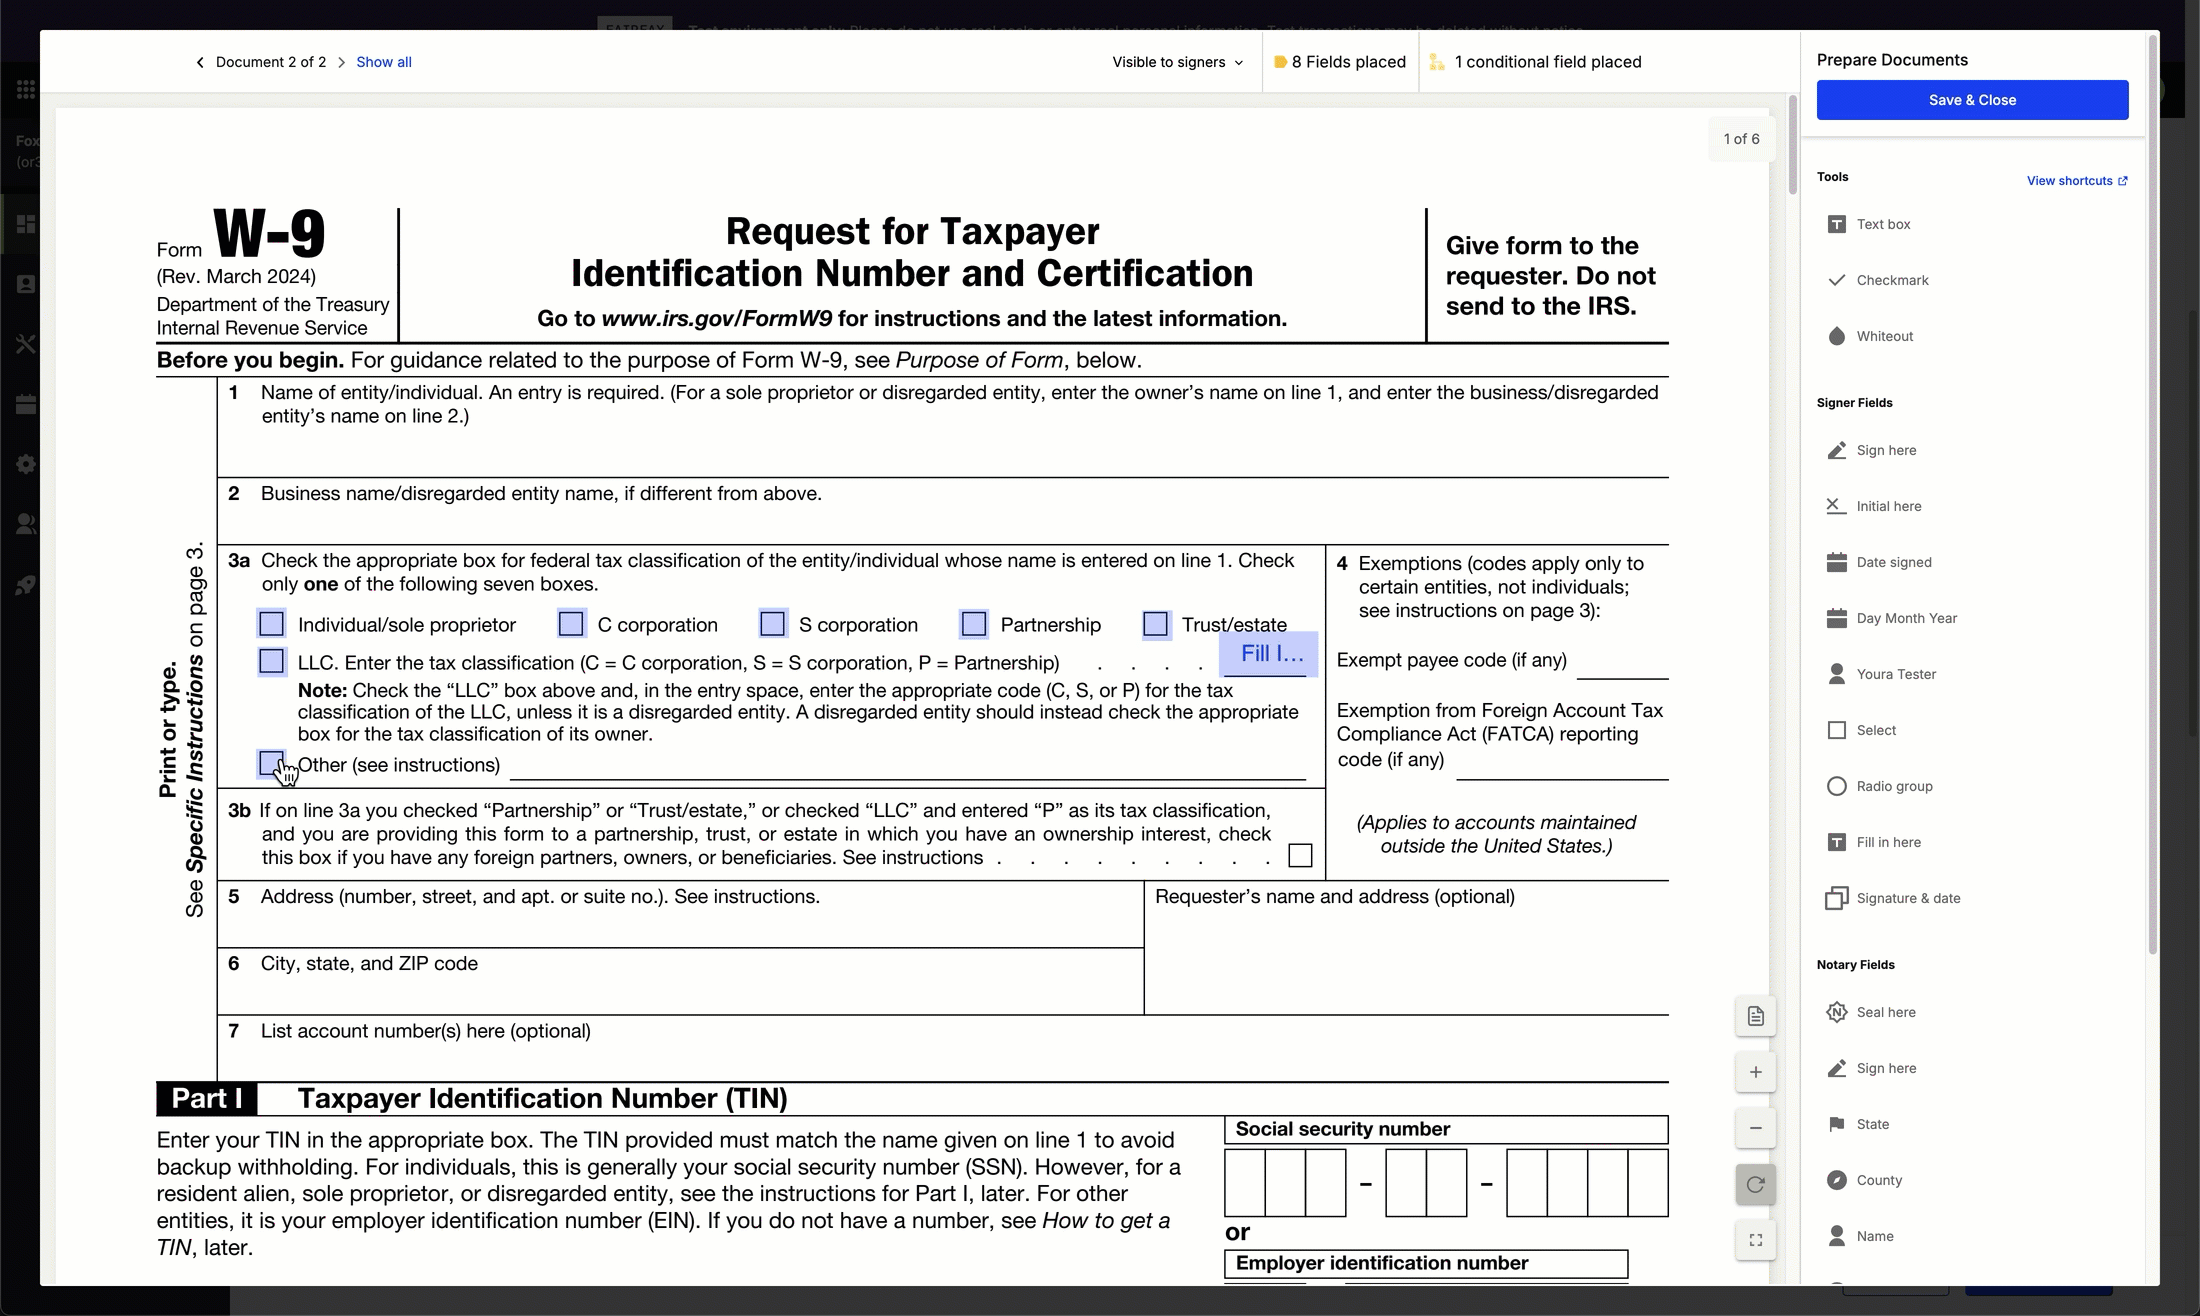Zoom in with the plus button
Screen dimensions: 2200x1316
pyautogui.click(x=1755, y=1072)
